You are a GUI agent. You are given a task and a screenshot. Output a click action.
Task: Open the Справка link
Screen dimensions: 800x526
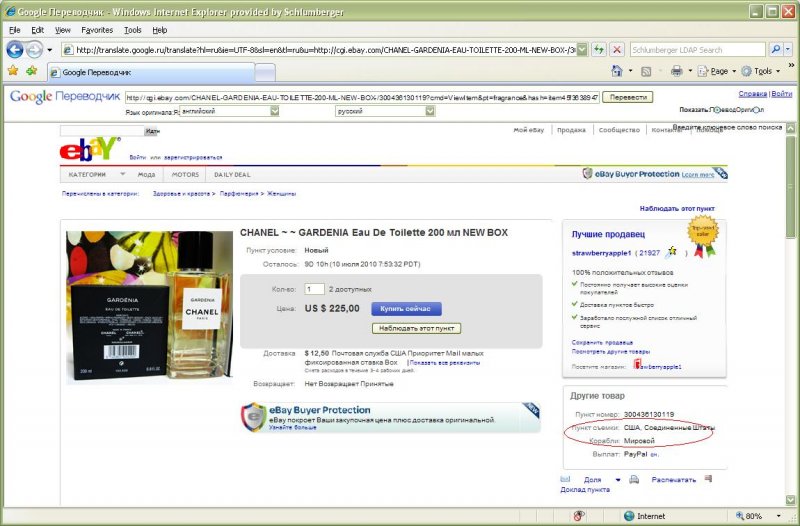[753, 94]
